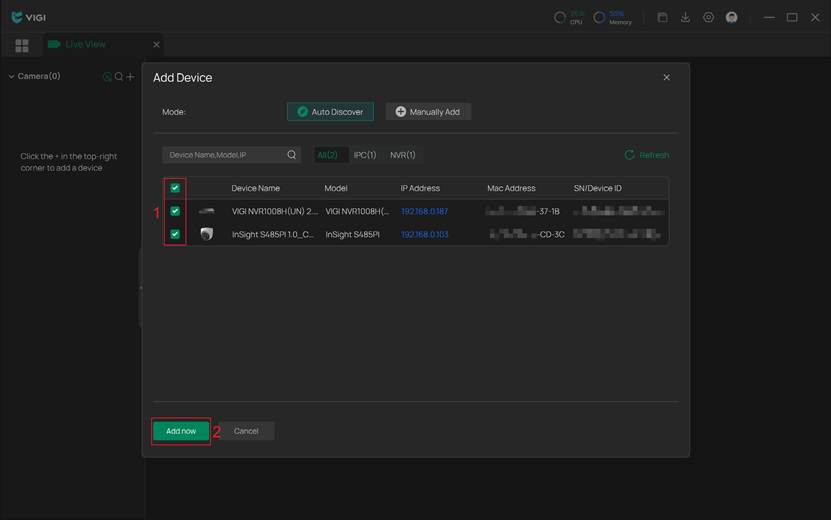Click the refresh circular arrow icon

630,155
